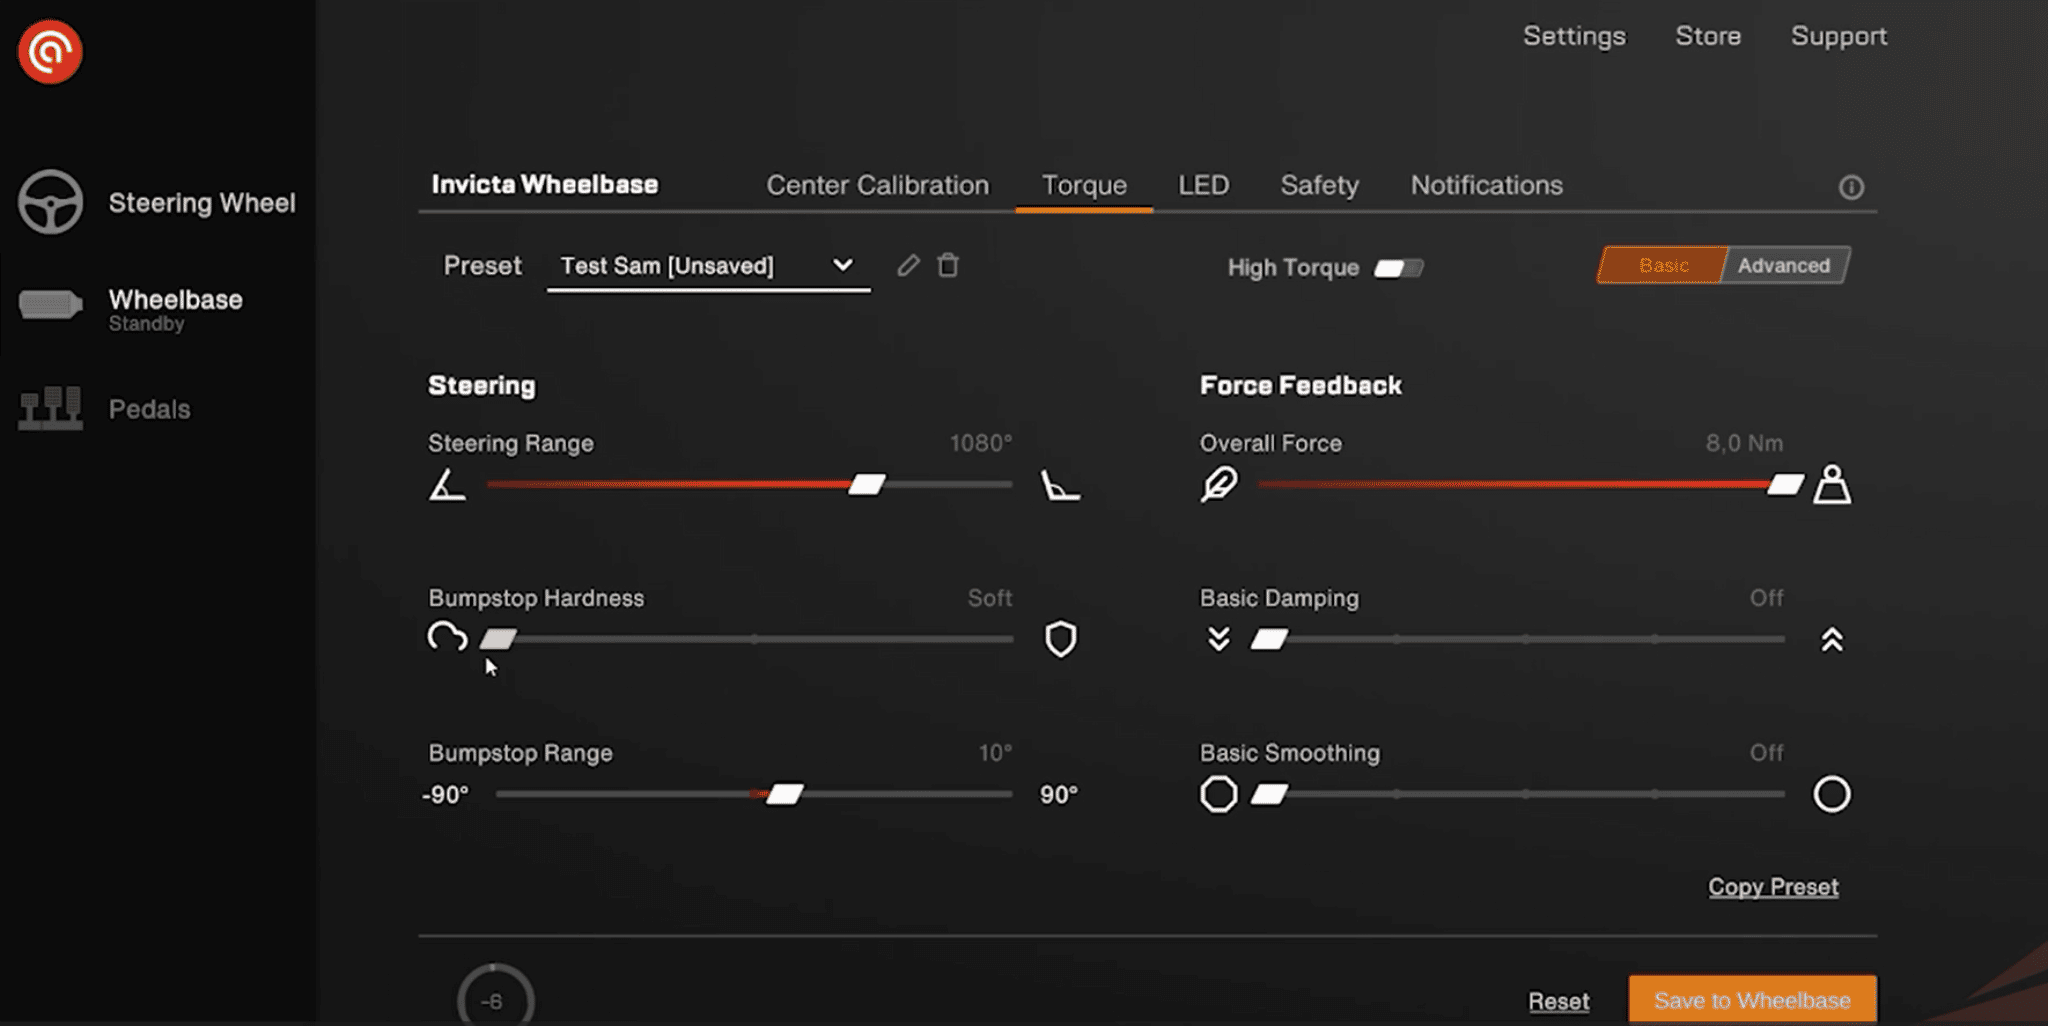Switch to the LED tab
Screen dimensions: 2048x1026
(1203, 185)
